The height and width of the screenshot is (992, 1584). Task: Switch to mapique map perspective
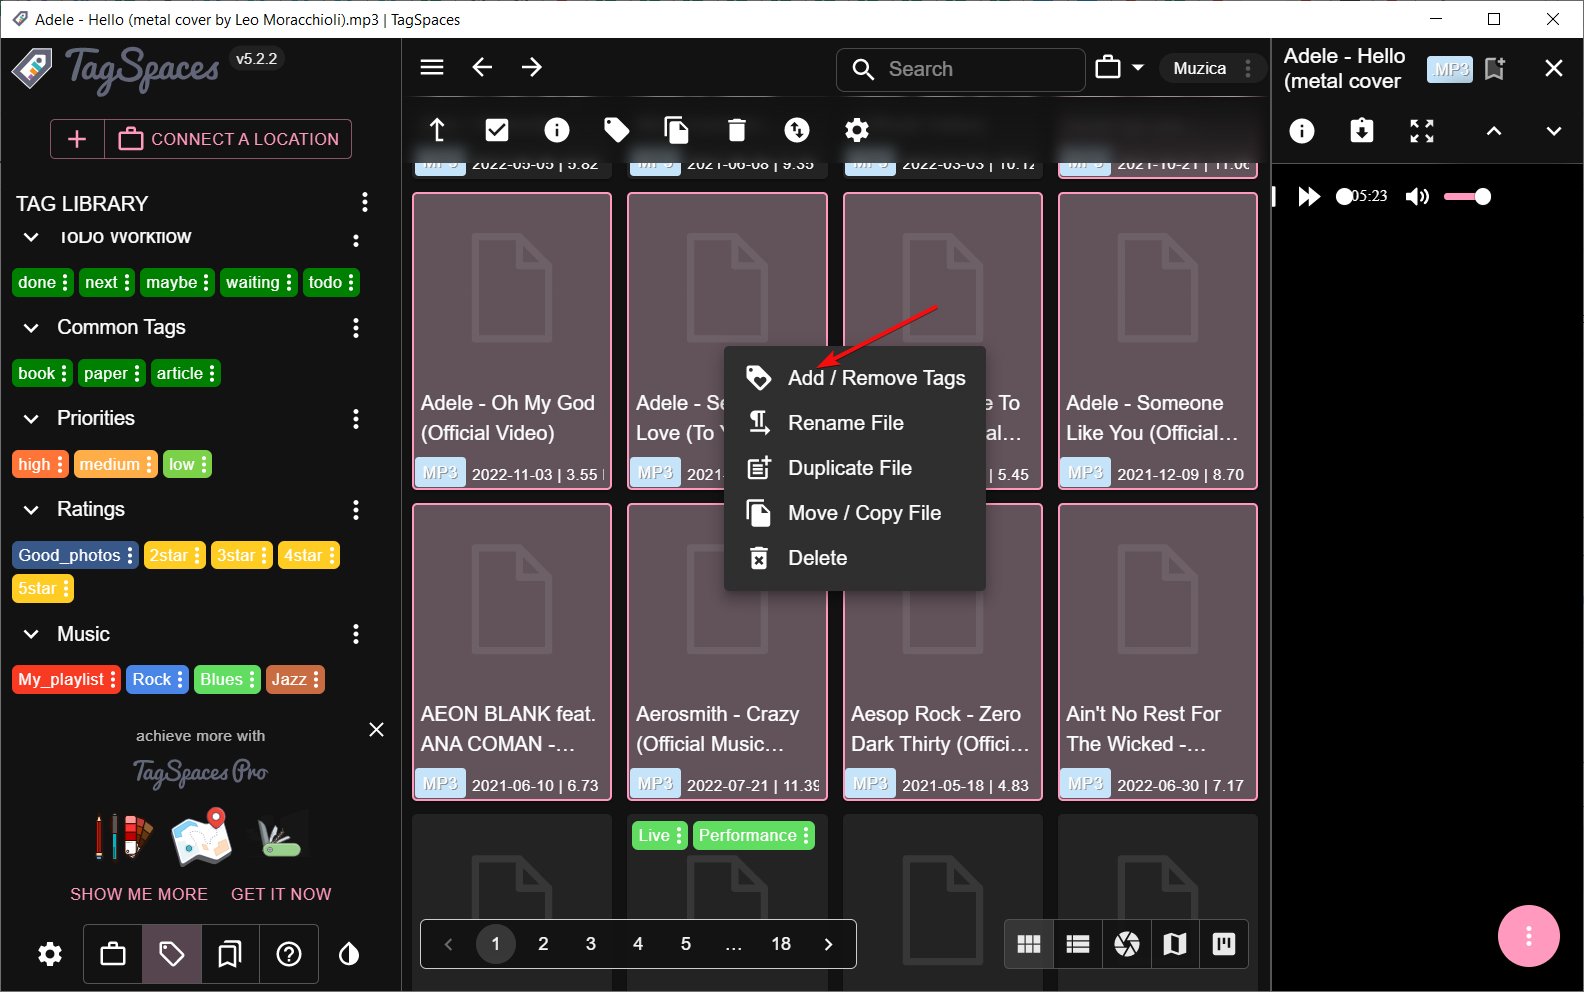[x=1175, y=944]
